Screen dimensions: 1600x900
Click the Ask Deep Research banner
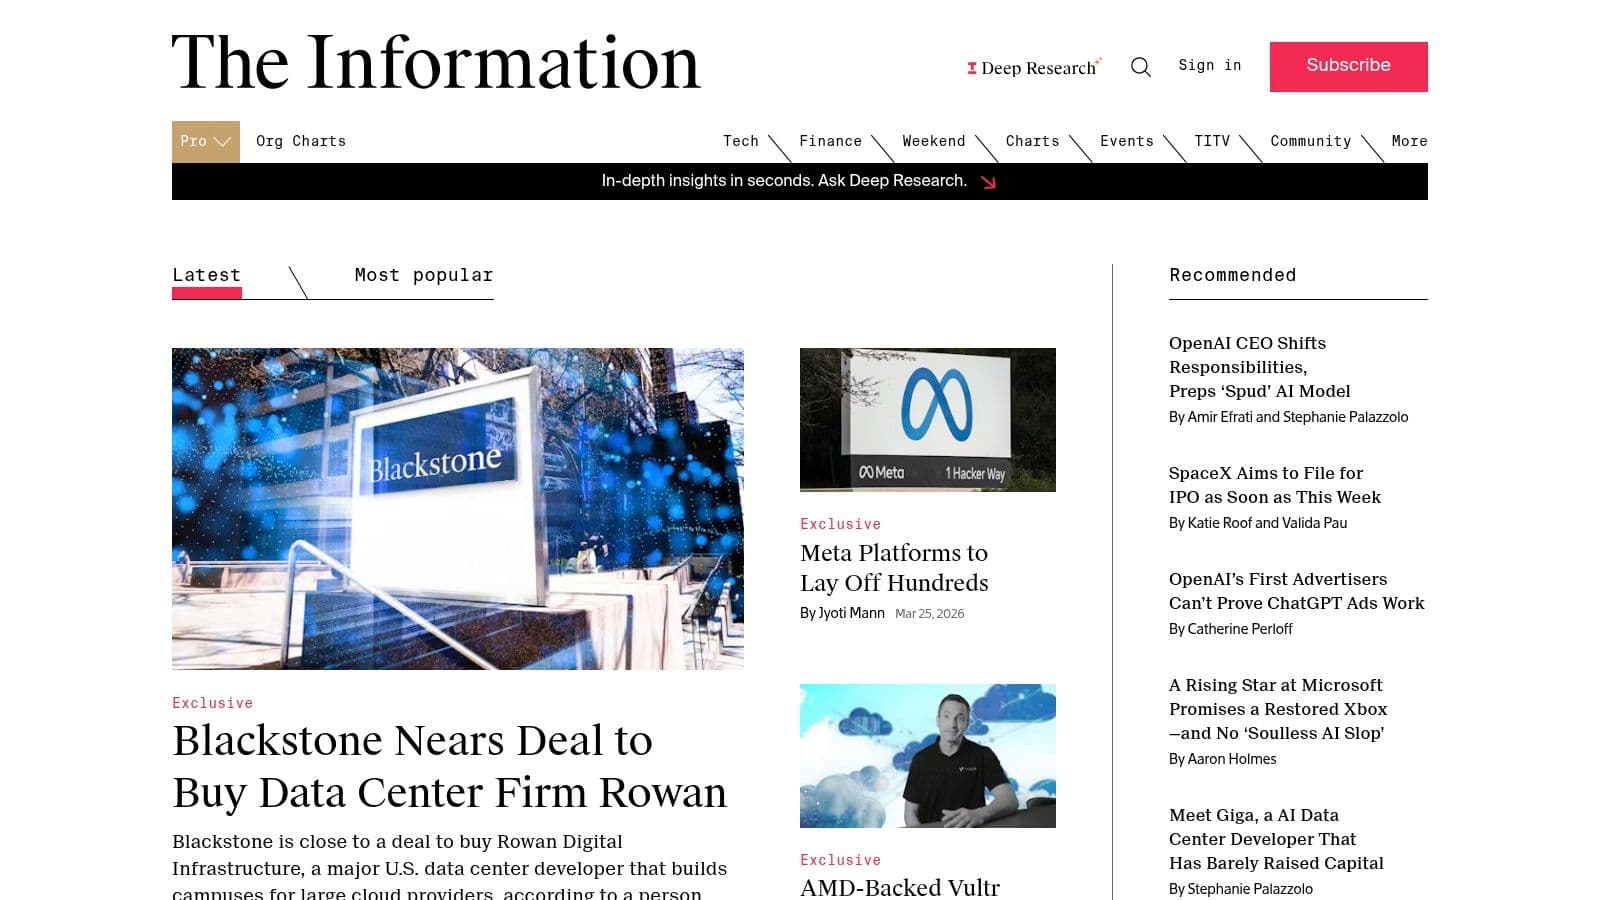pyautogui.click(x=800, y=181)
